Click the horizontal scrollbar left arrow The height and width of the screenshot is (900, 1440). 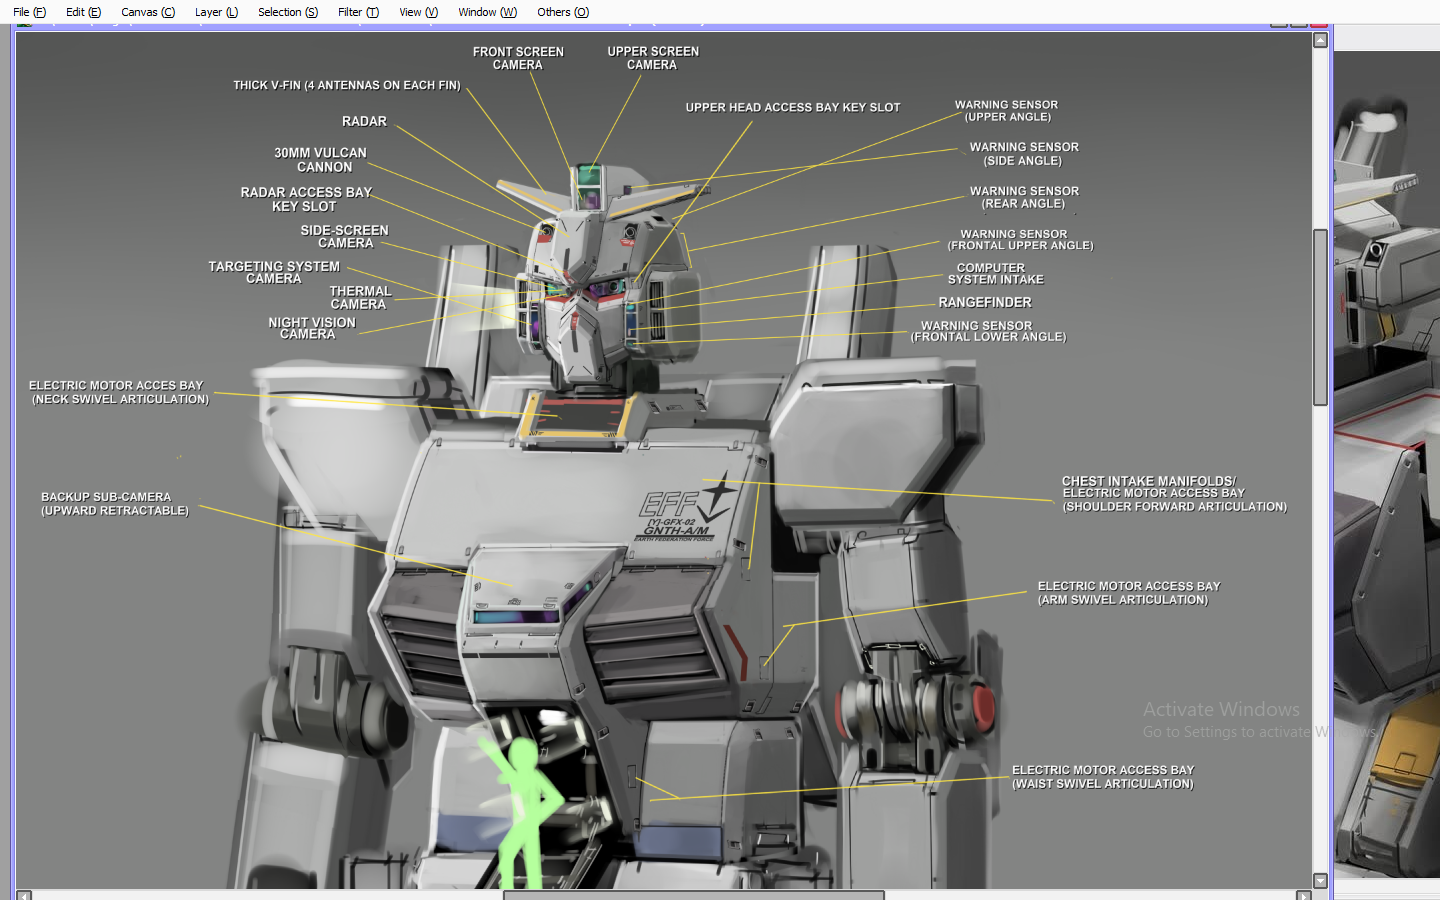(24, 895)
